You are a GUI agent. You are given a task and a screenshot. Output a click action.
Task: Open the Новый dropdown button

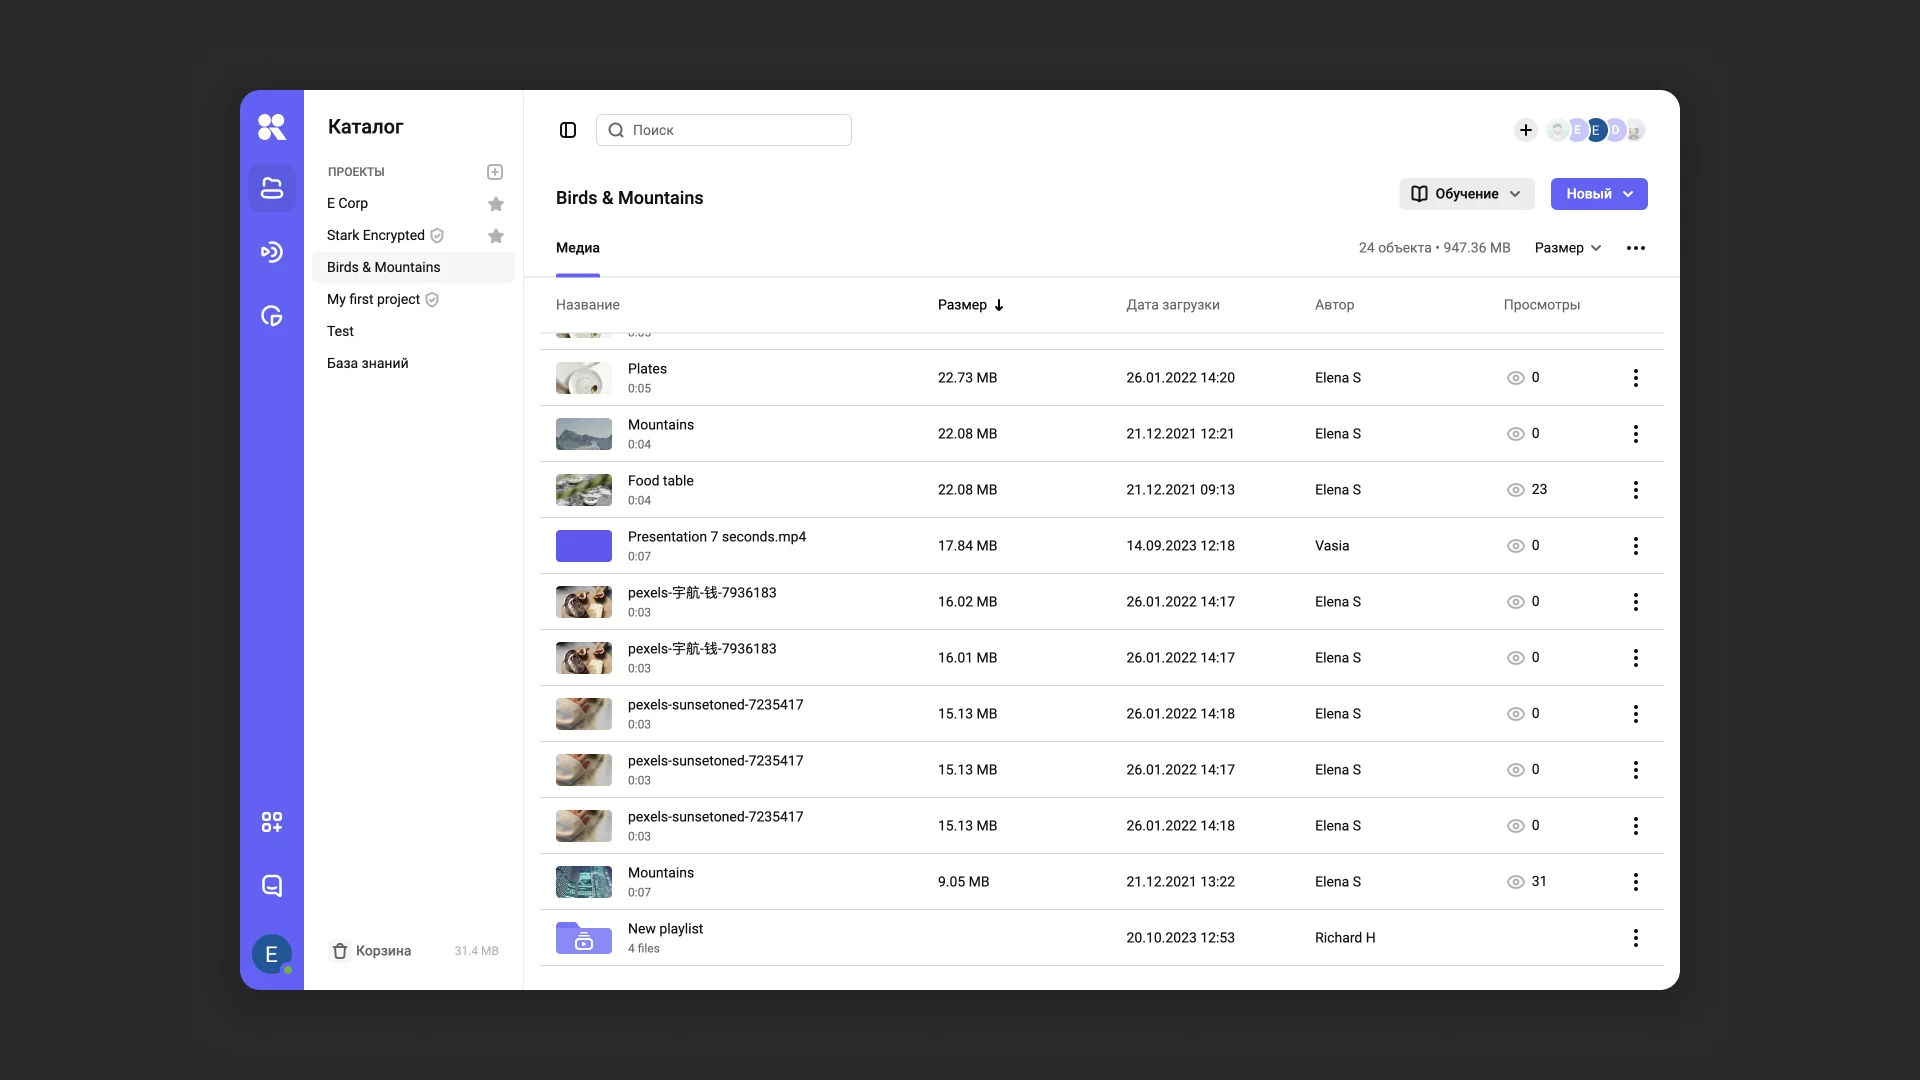(1598, 194)
